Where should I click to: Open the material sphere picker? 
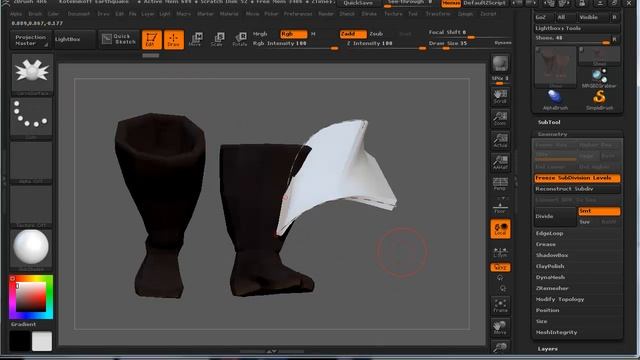pyautogui.click(x=31, y=248)
